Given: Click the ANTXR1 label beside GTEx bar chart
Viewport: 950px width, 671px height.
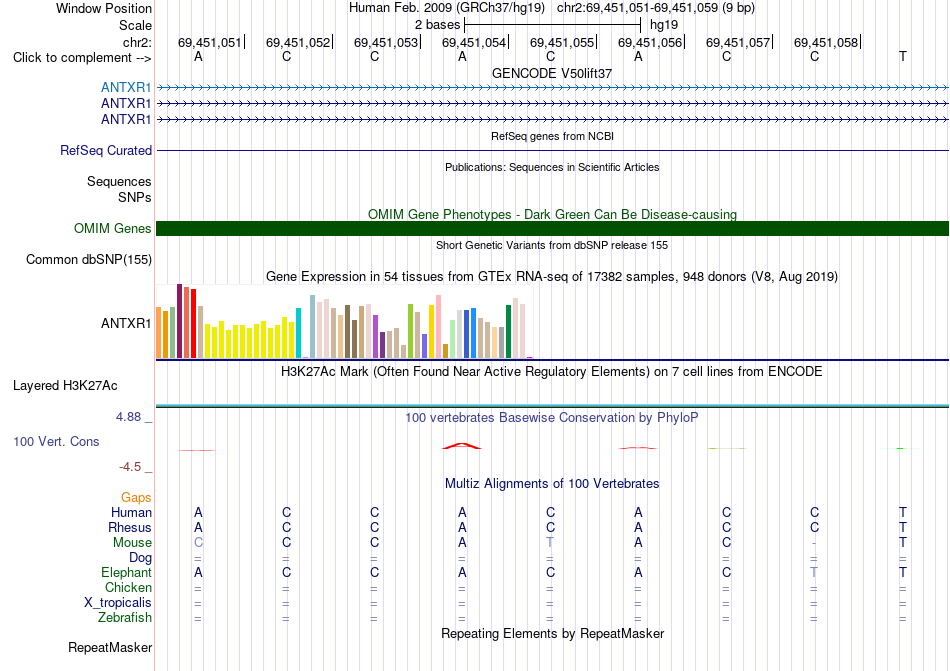Looking at the screenshot, I should click(125, 323).
